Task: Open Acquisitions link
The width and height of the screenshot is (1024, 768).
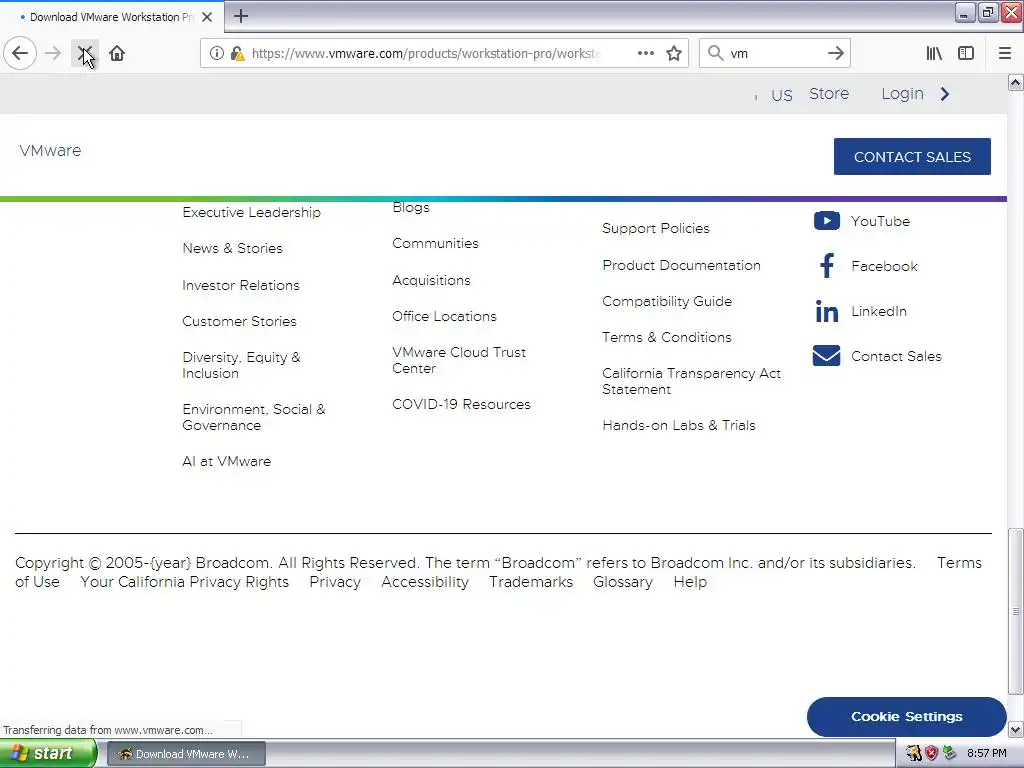Action: 431,280
